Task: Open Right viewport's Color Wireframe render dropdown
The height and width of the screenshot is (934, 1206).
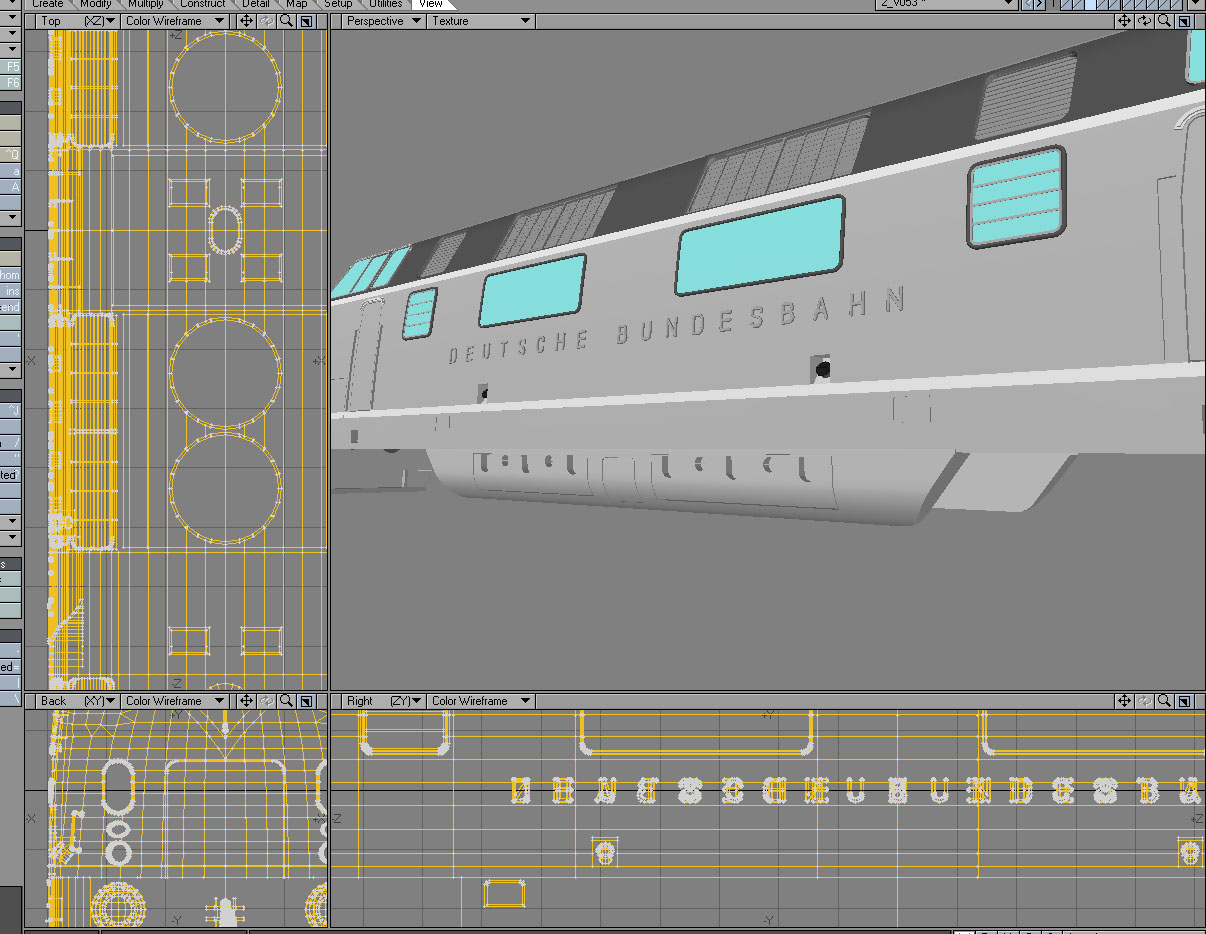Action: tap(481, 701)
